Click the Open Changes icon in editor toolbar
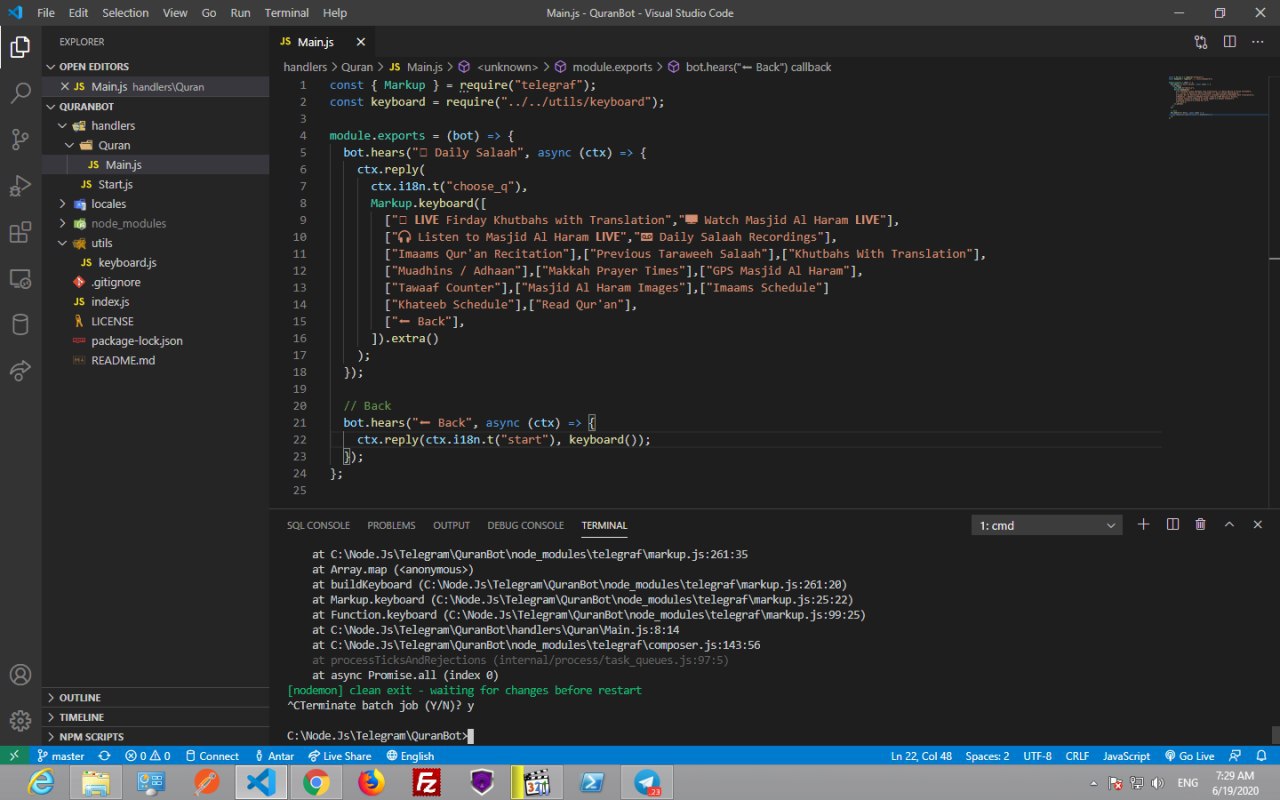 (x=1201, y=42)
